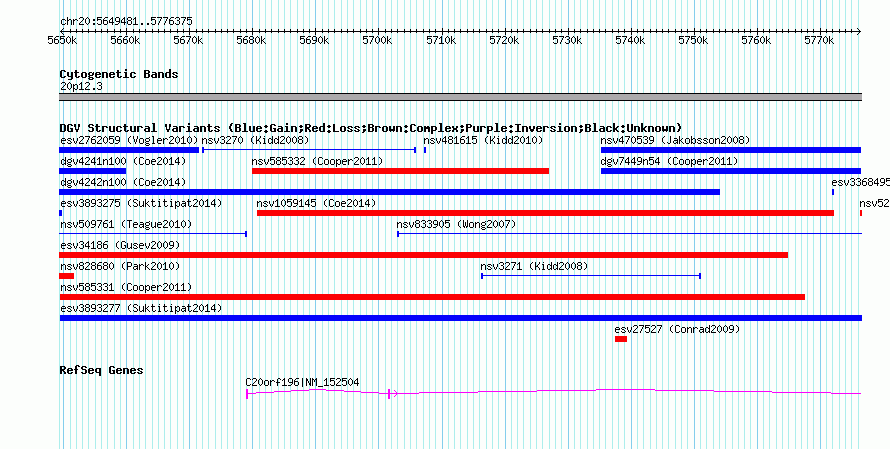The height and width of the screenshot is (449, 890).
Task: Click the 20p12.3 band label
Action: [81, 87]
